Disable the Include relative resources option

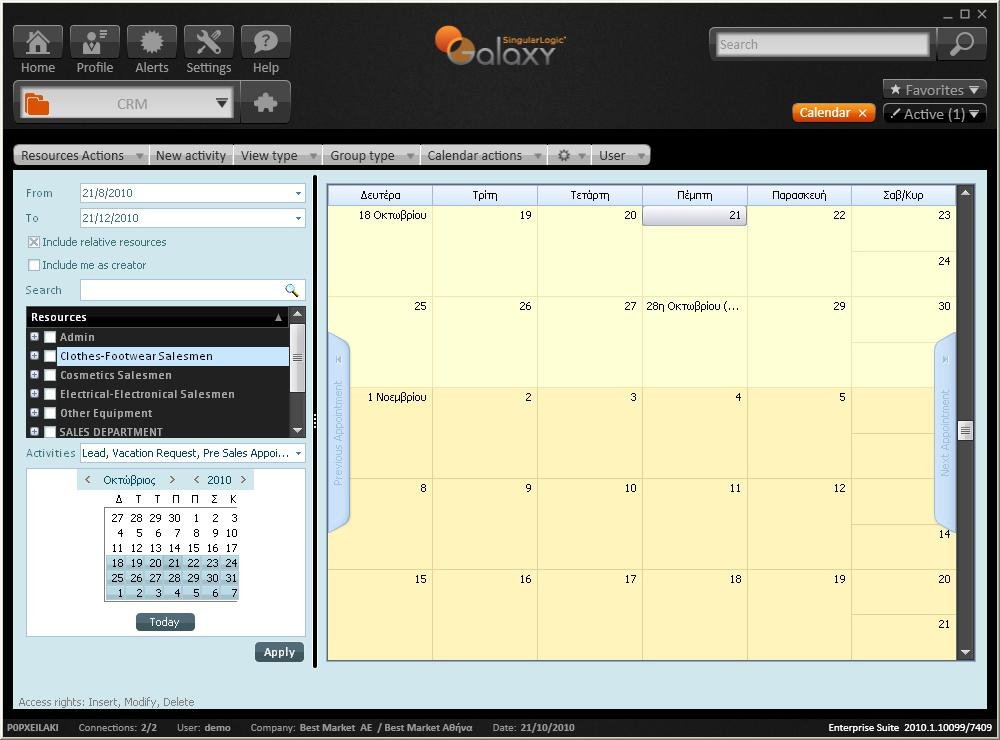[x=31, y=241]
